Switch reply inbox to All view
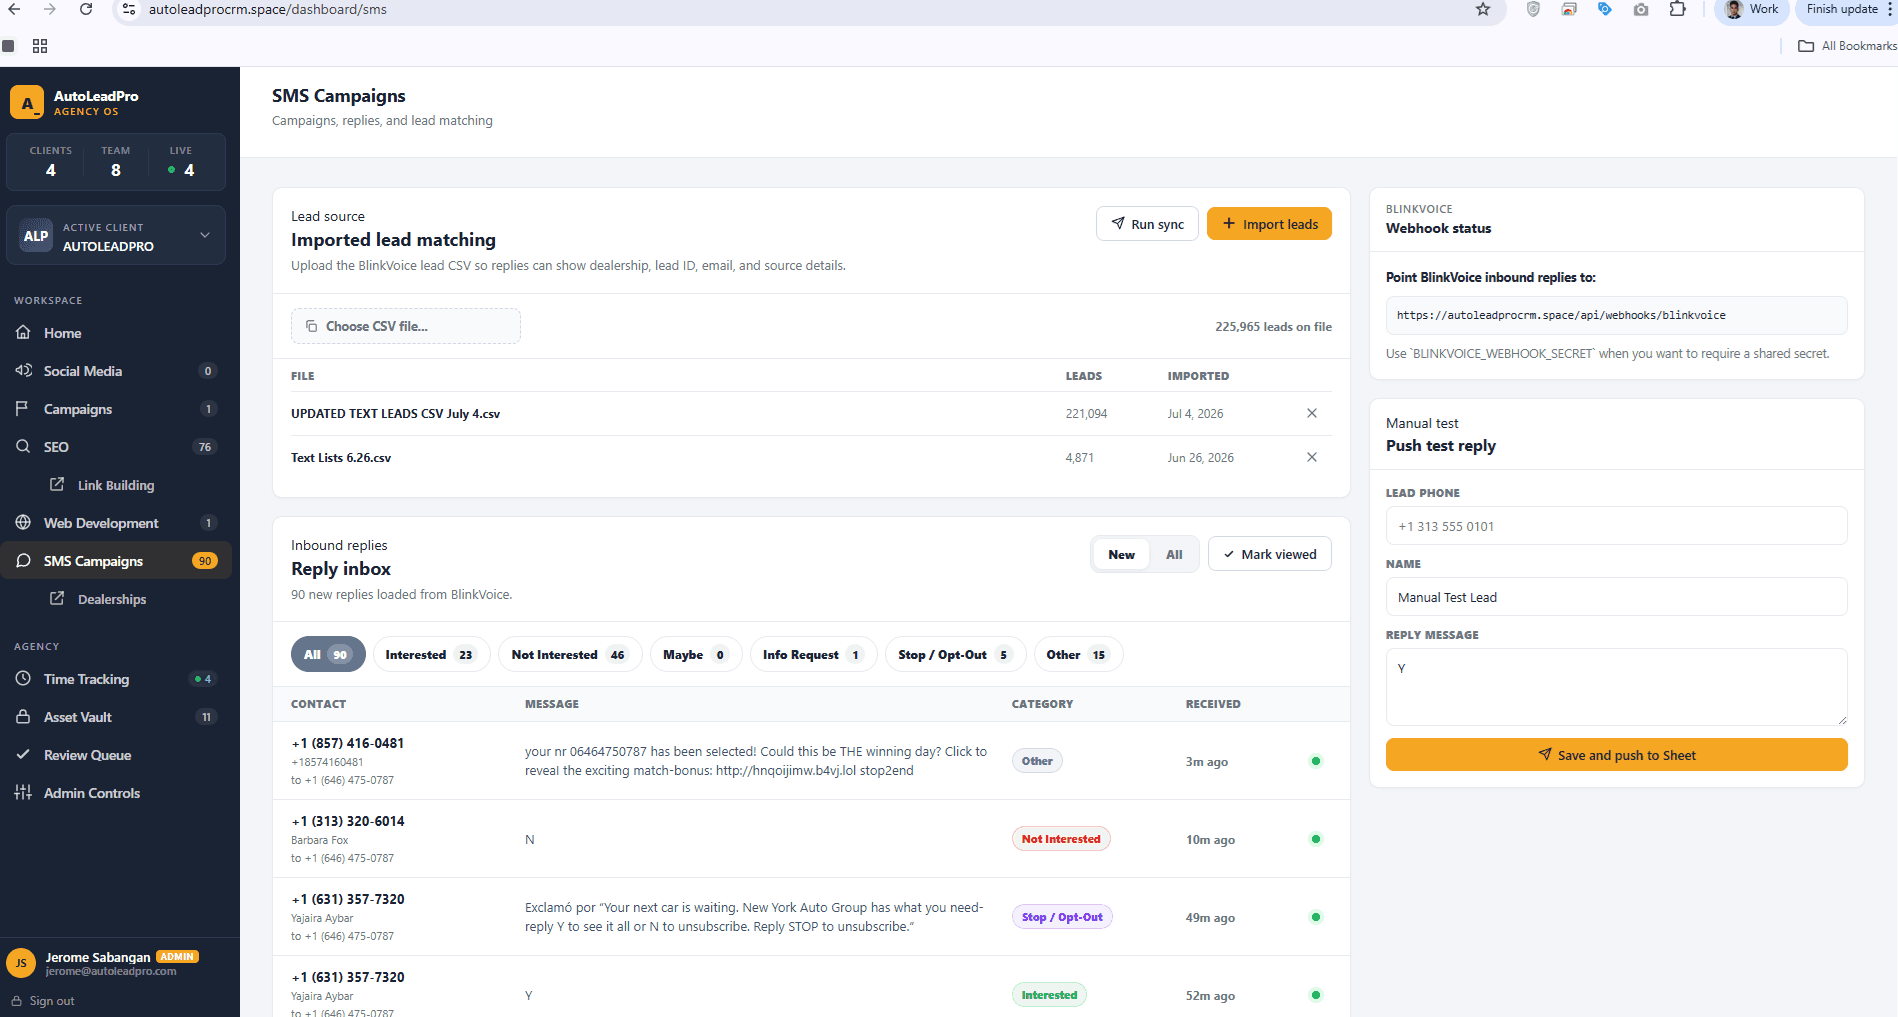The width and height of the screenshot is (1898, 1017). tap(1174, 554)
